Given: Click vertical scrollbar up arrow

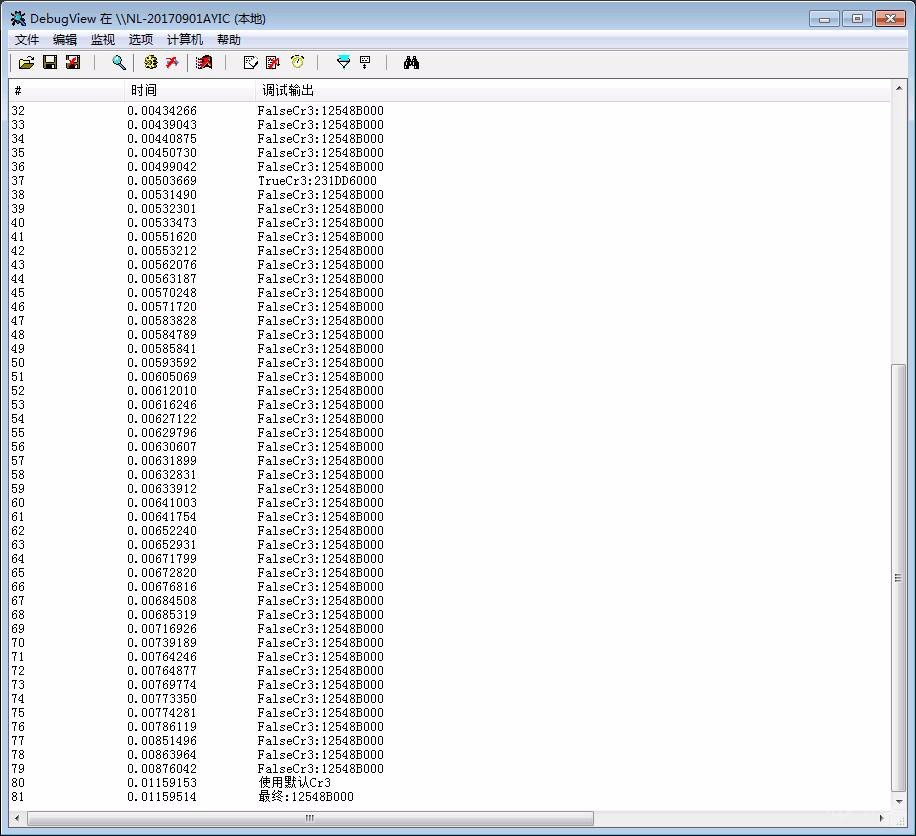Looking at the screenshot, I should [899, 89].
